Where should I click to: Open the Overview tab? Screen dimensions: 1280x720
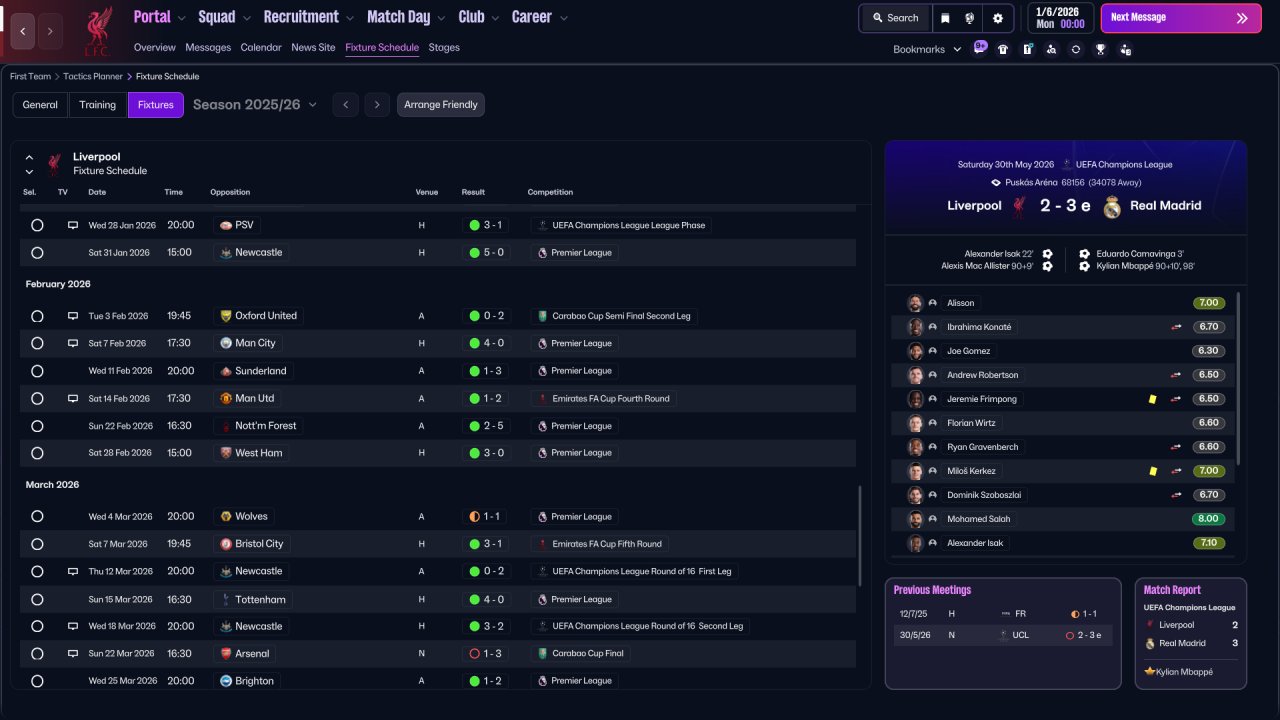click(x=154, y=47)
